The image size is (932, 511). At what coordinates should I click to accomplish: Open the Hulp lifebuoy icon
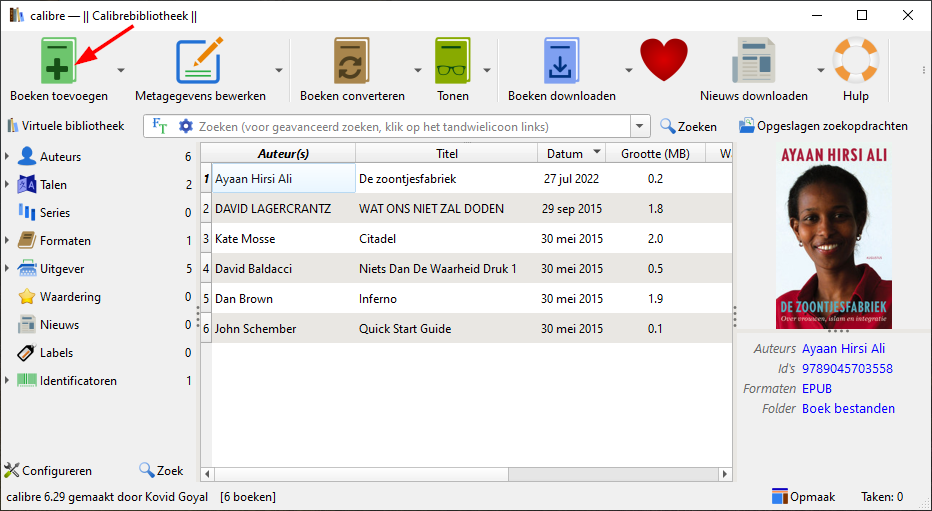(x=855, y=62)
